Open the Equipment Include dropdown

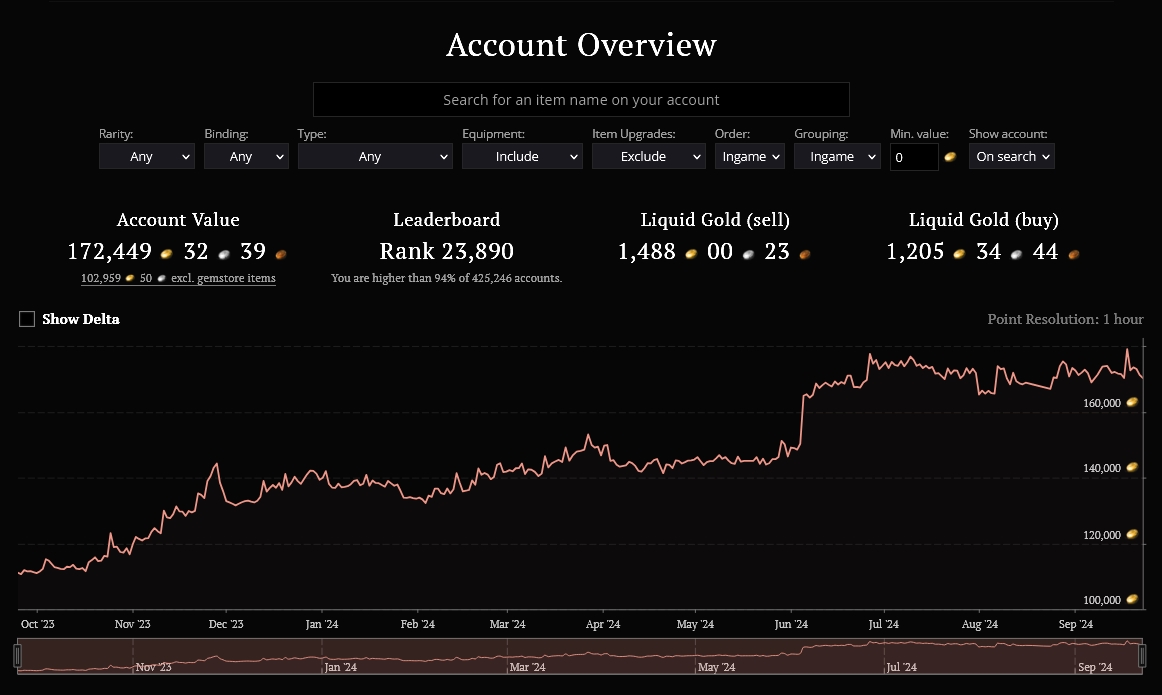pyautogui.click(x=522, y=156)
